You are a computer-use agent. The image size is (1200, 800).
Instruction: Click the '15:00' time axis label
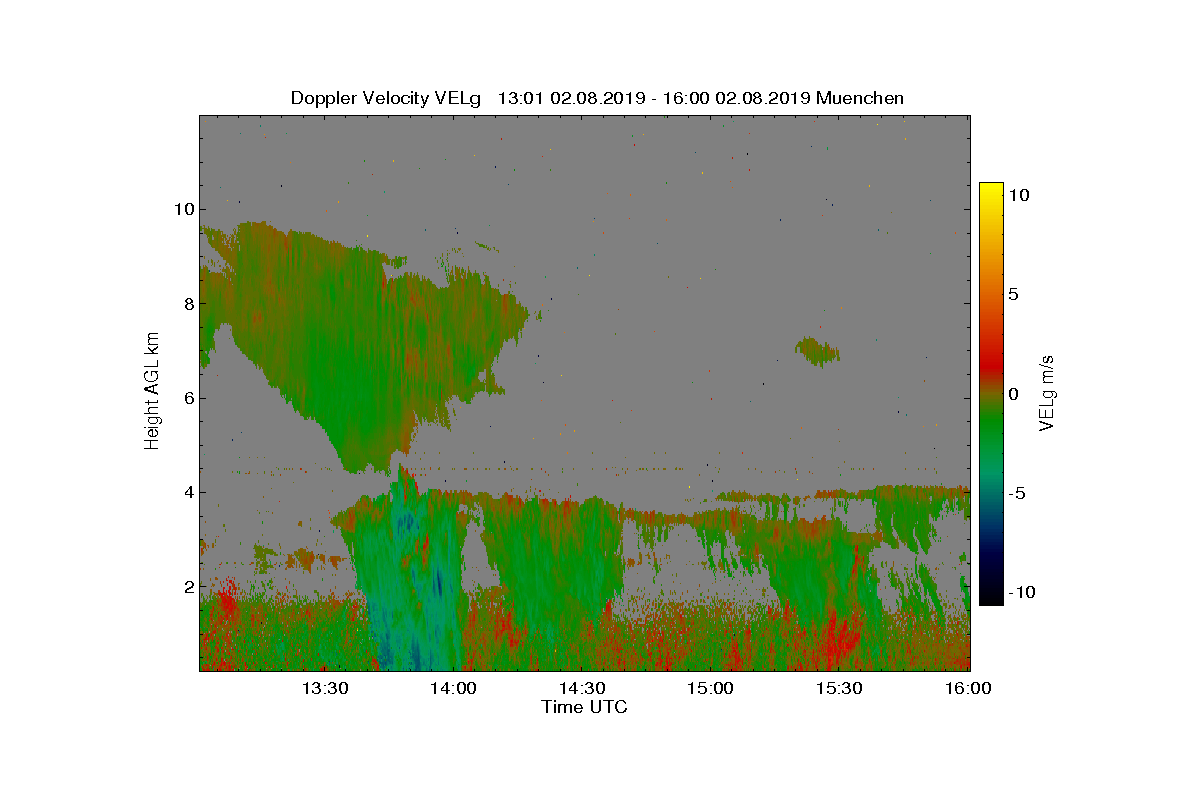tap(711, 688)
